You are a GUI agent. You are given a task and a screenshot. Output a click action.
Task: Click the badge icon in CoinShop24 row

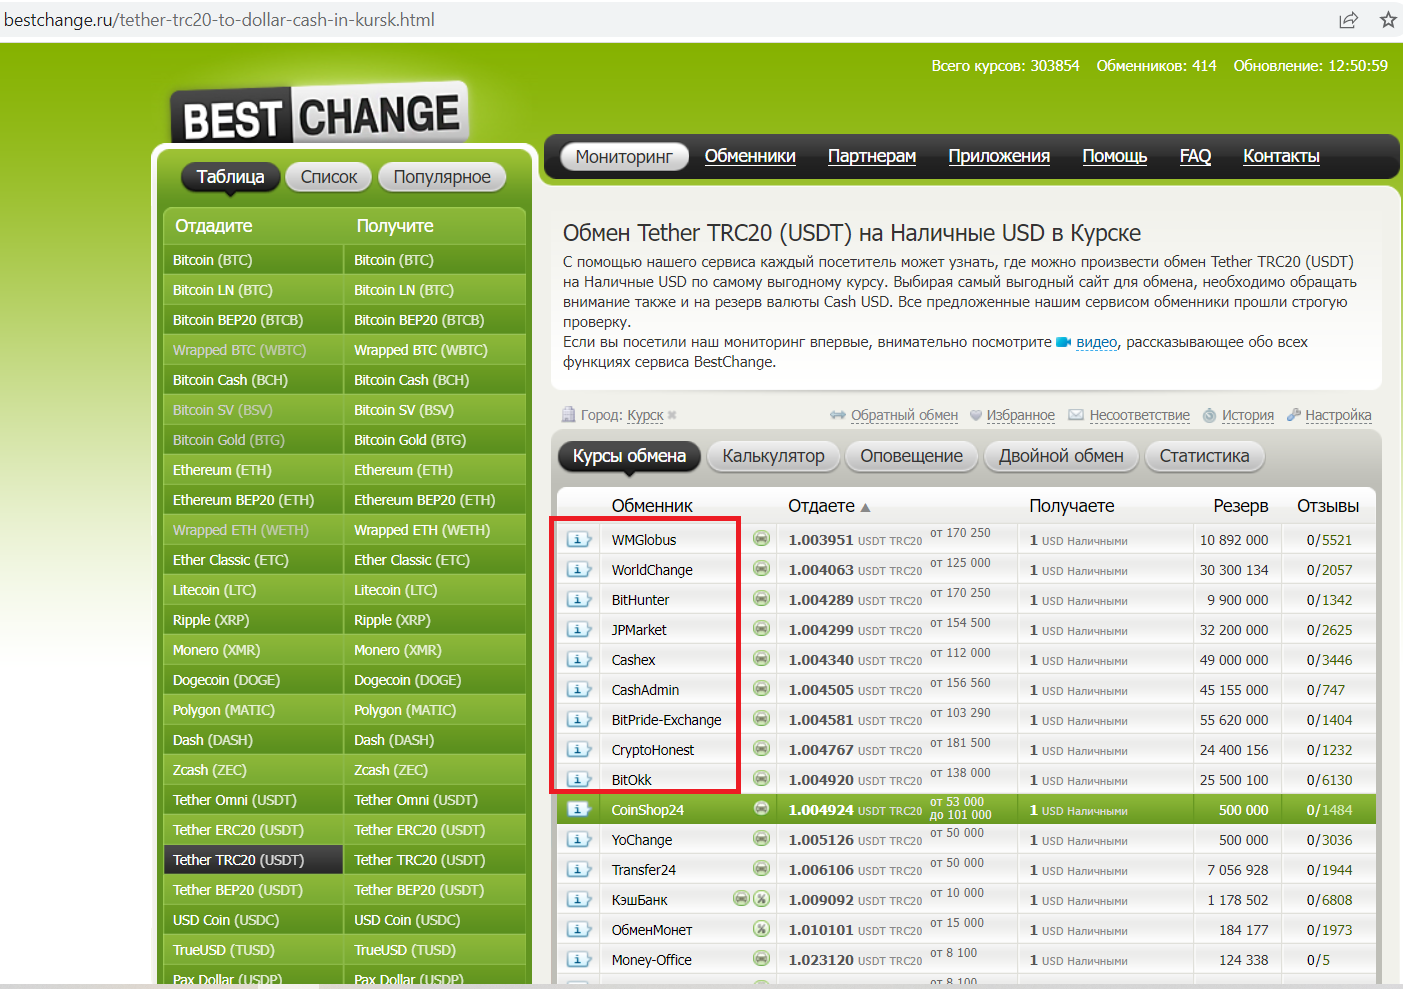[x=761, y=808]
